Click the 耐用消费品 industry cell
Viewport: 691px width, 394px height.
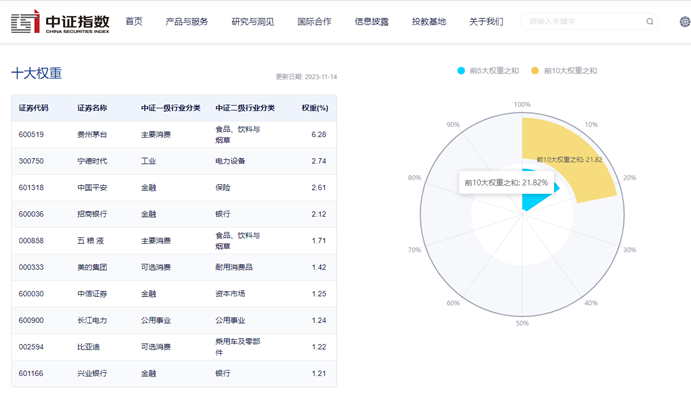pyautogui.click(x=234, y=267)
